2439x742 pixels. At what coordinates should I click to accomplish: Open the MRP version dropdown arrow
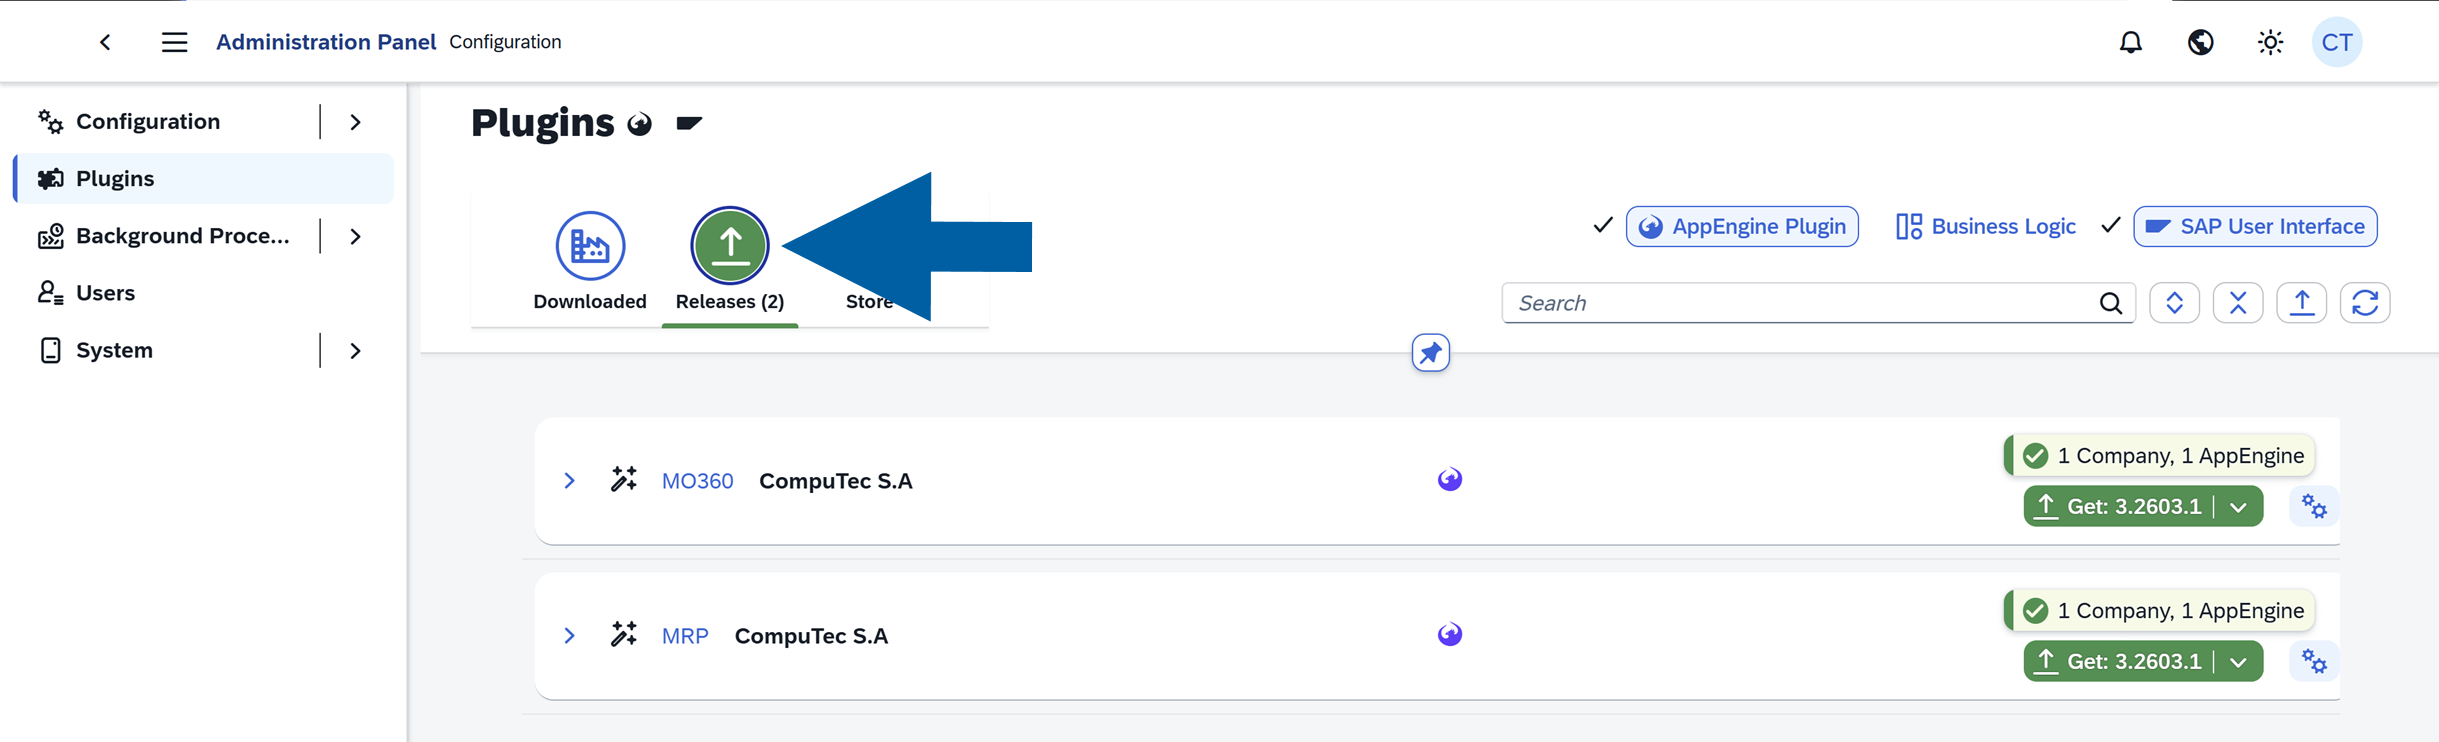(2239, 662)
